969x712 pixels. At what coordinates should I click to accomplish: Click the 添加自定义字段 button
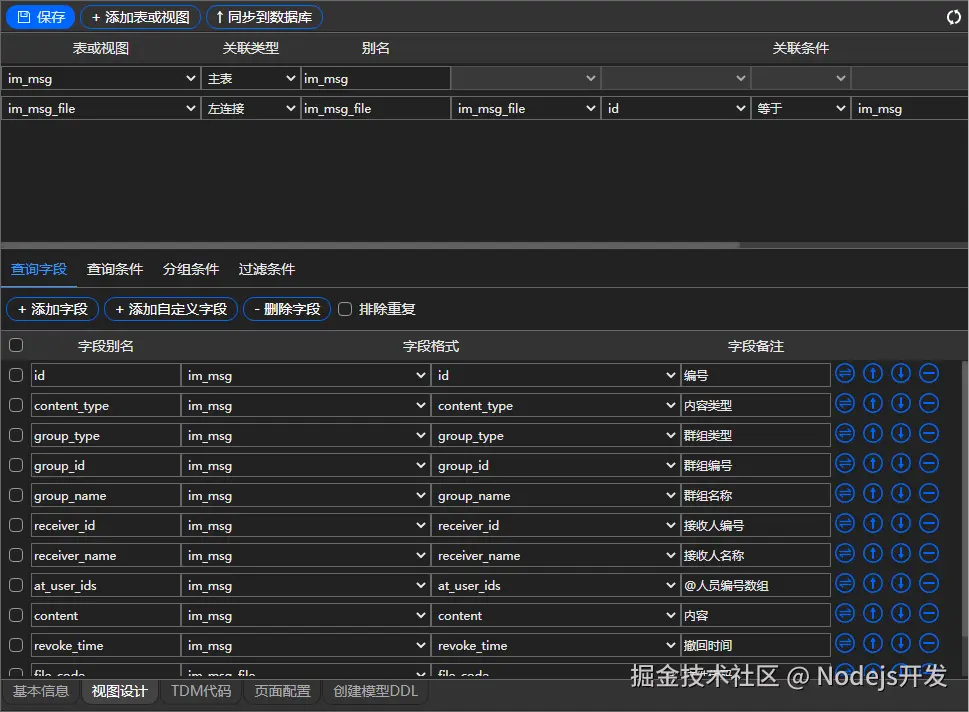coord(170,309)
